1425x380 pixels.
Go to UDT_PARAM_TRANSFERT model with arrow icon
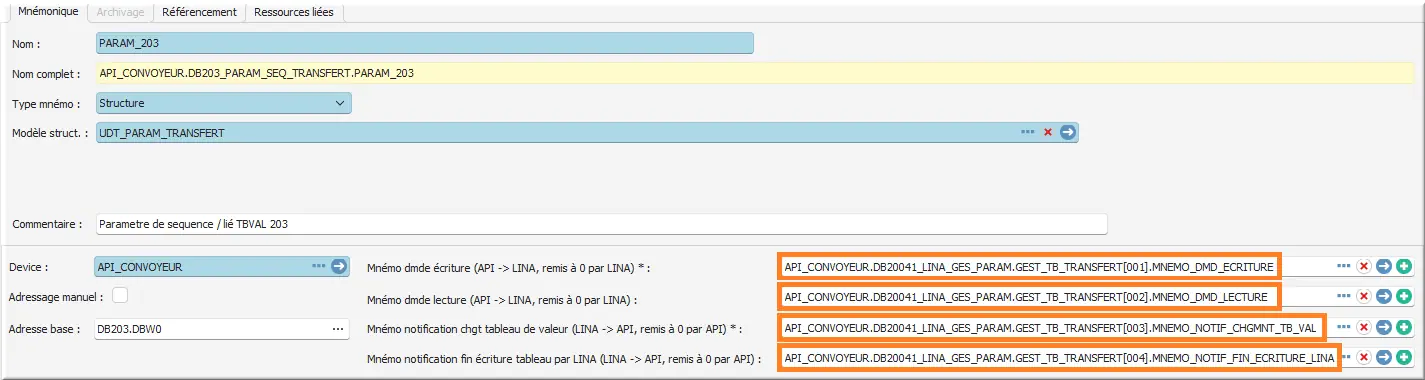click(1068, 132)
